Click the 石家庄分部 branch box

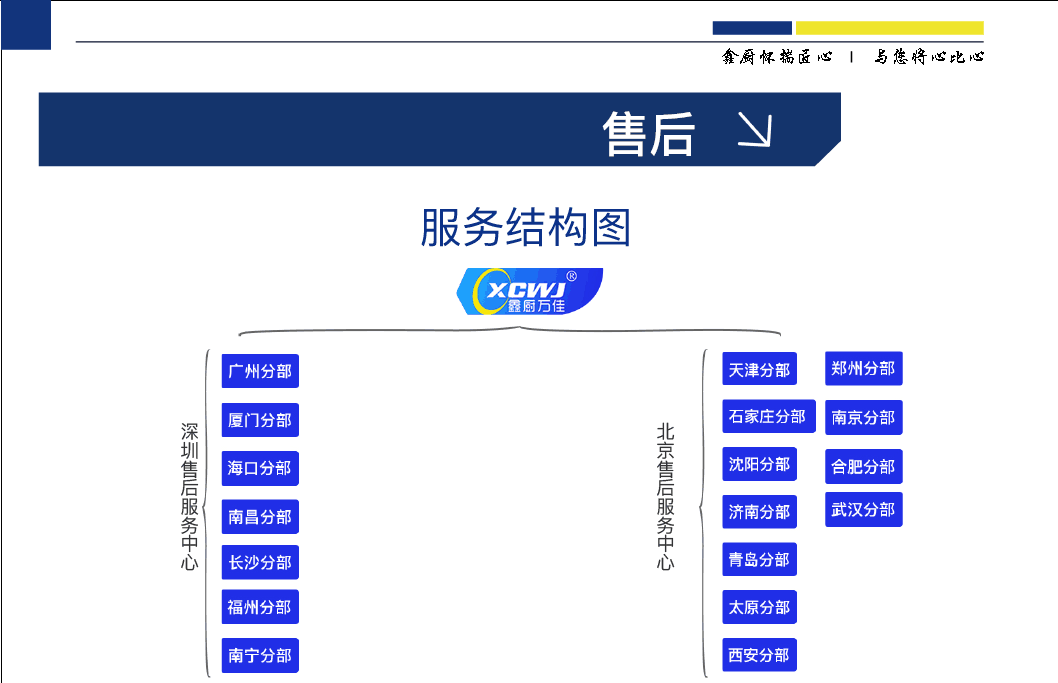(x=769, y=416)
